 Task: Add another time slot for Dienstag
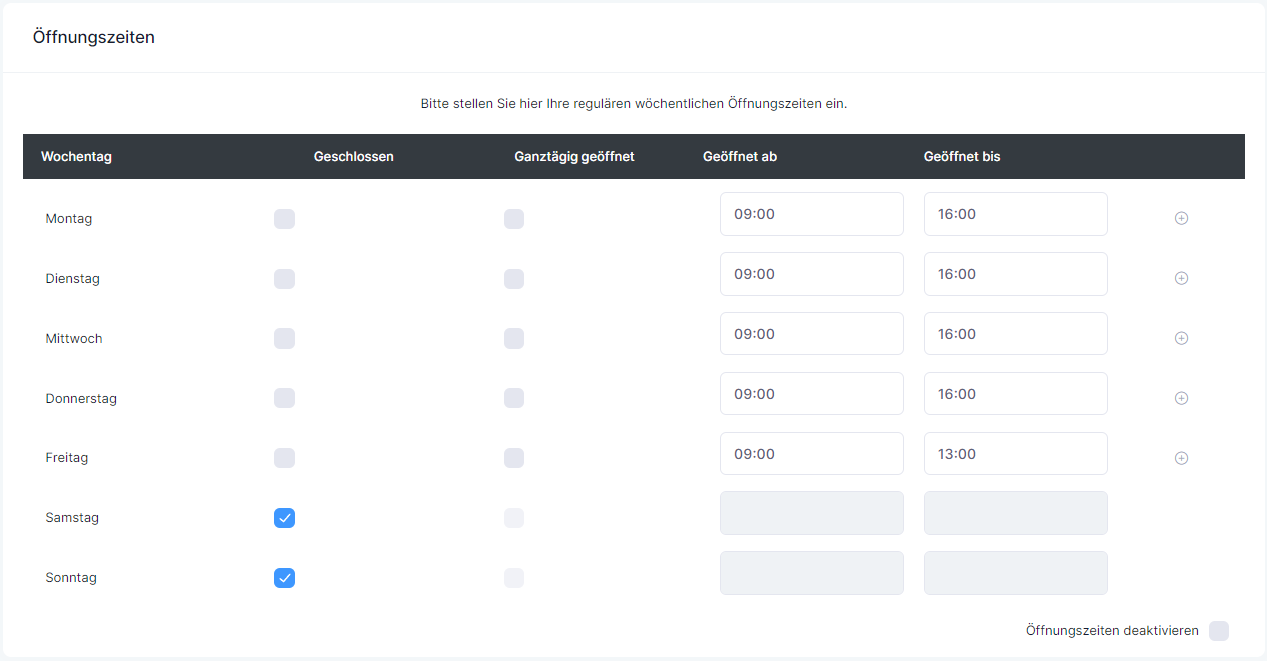pyautogui.click(x=1181, y=278)
